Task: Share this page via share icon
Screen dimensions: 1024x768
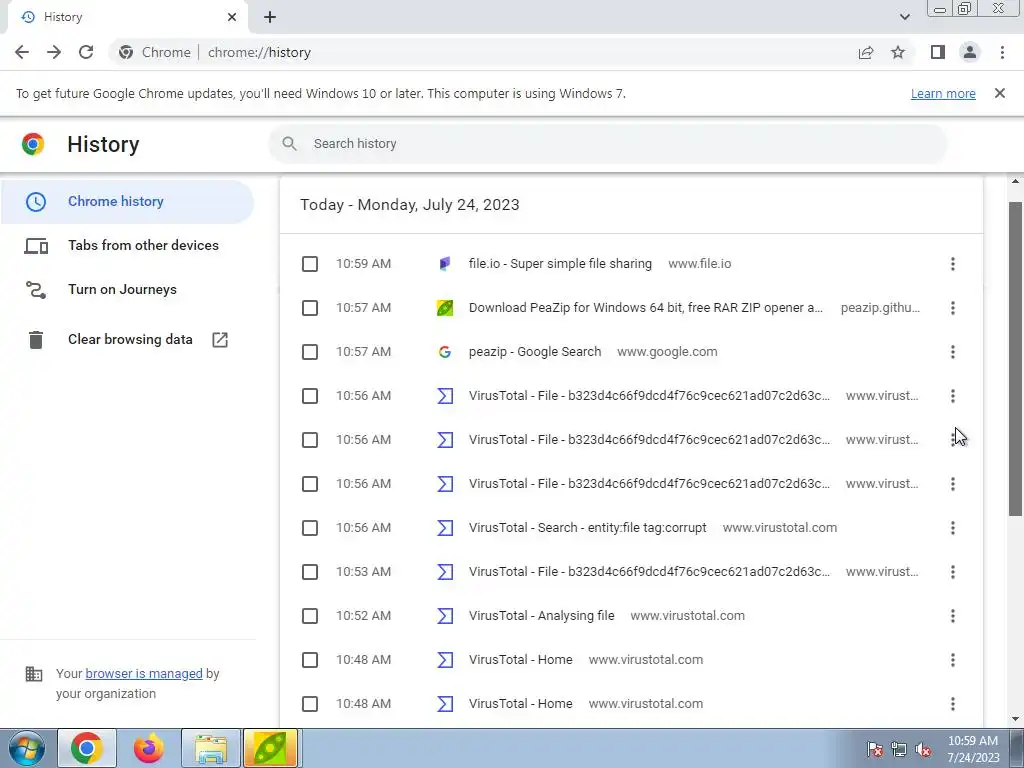Action: (x=866, y=52)
